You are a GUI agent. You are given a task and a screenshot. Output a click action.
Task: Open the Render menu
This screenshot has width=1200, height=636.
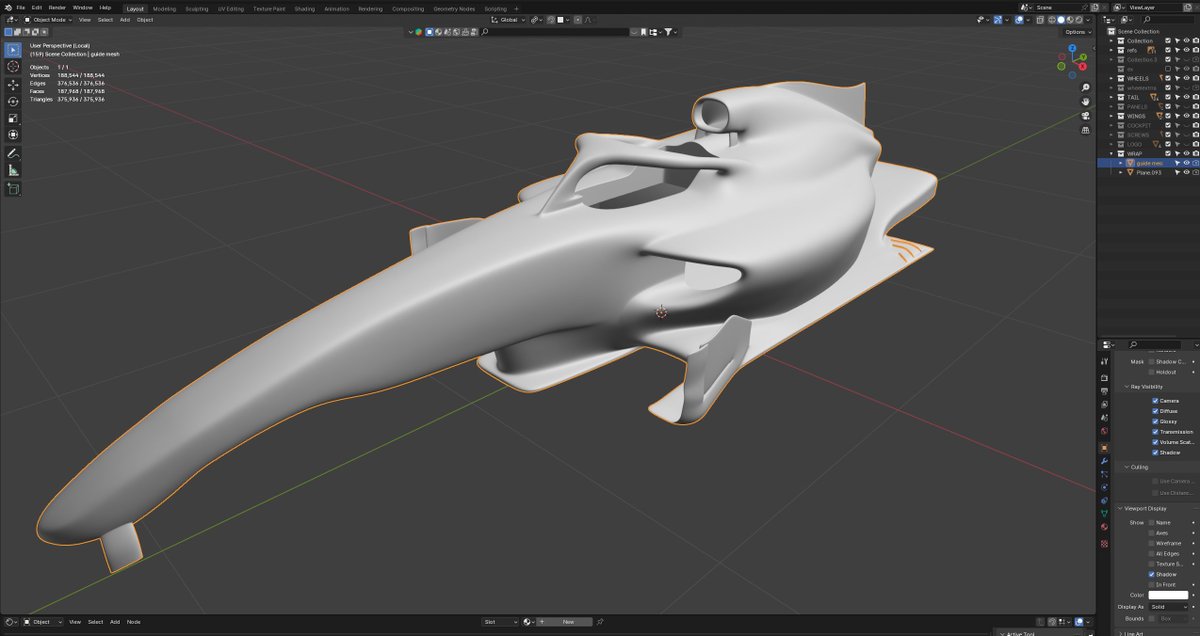(x=57, y=7)
